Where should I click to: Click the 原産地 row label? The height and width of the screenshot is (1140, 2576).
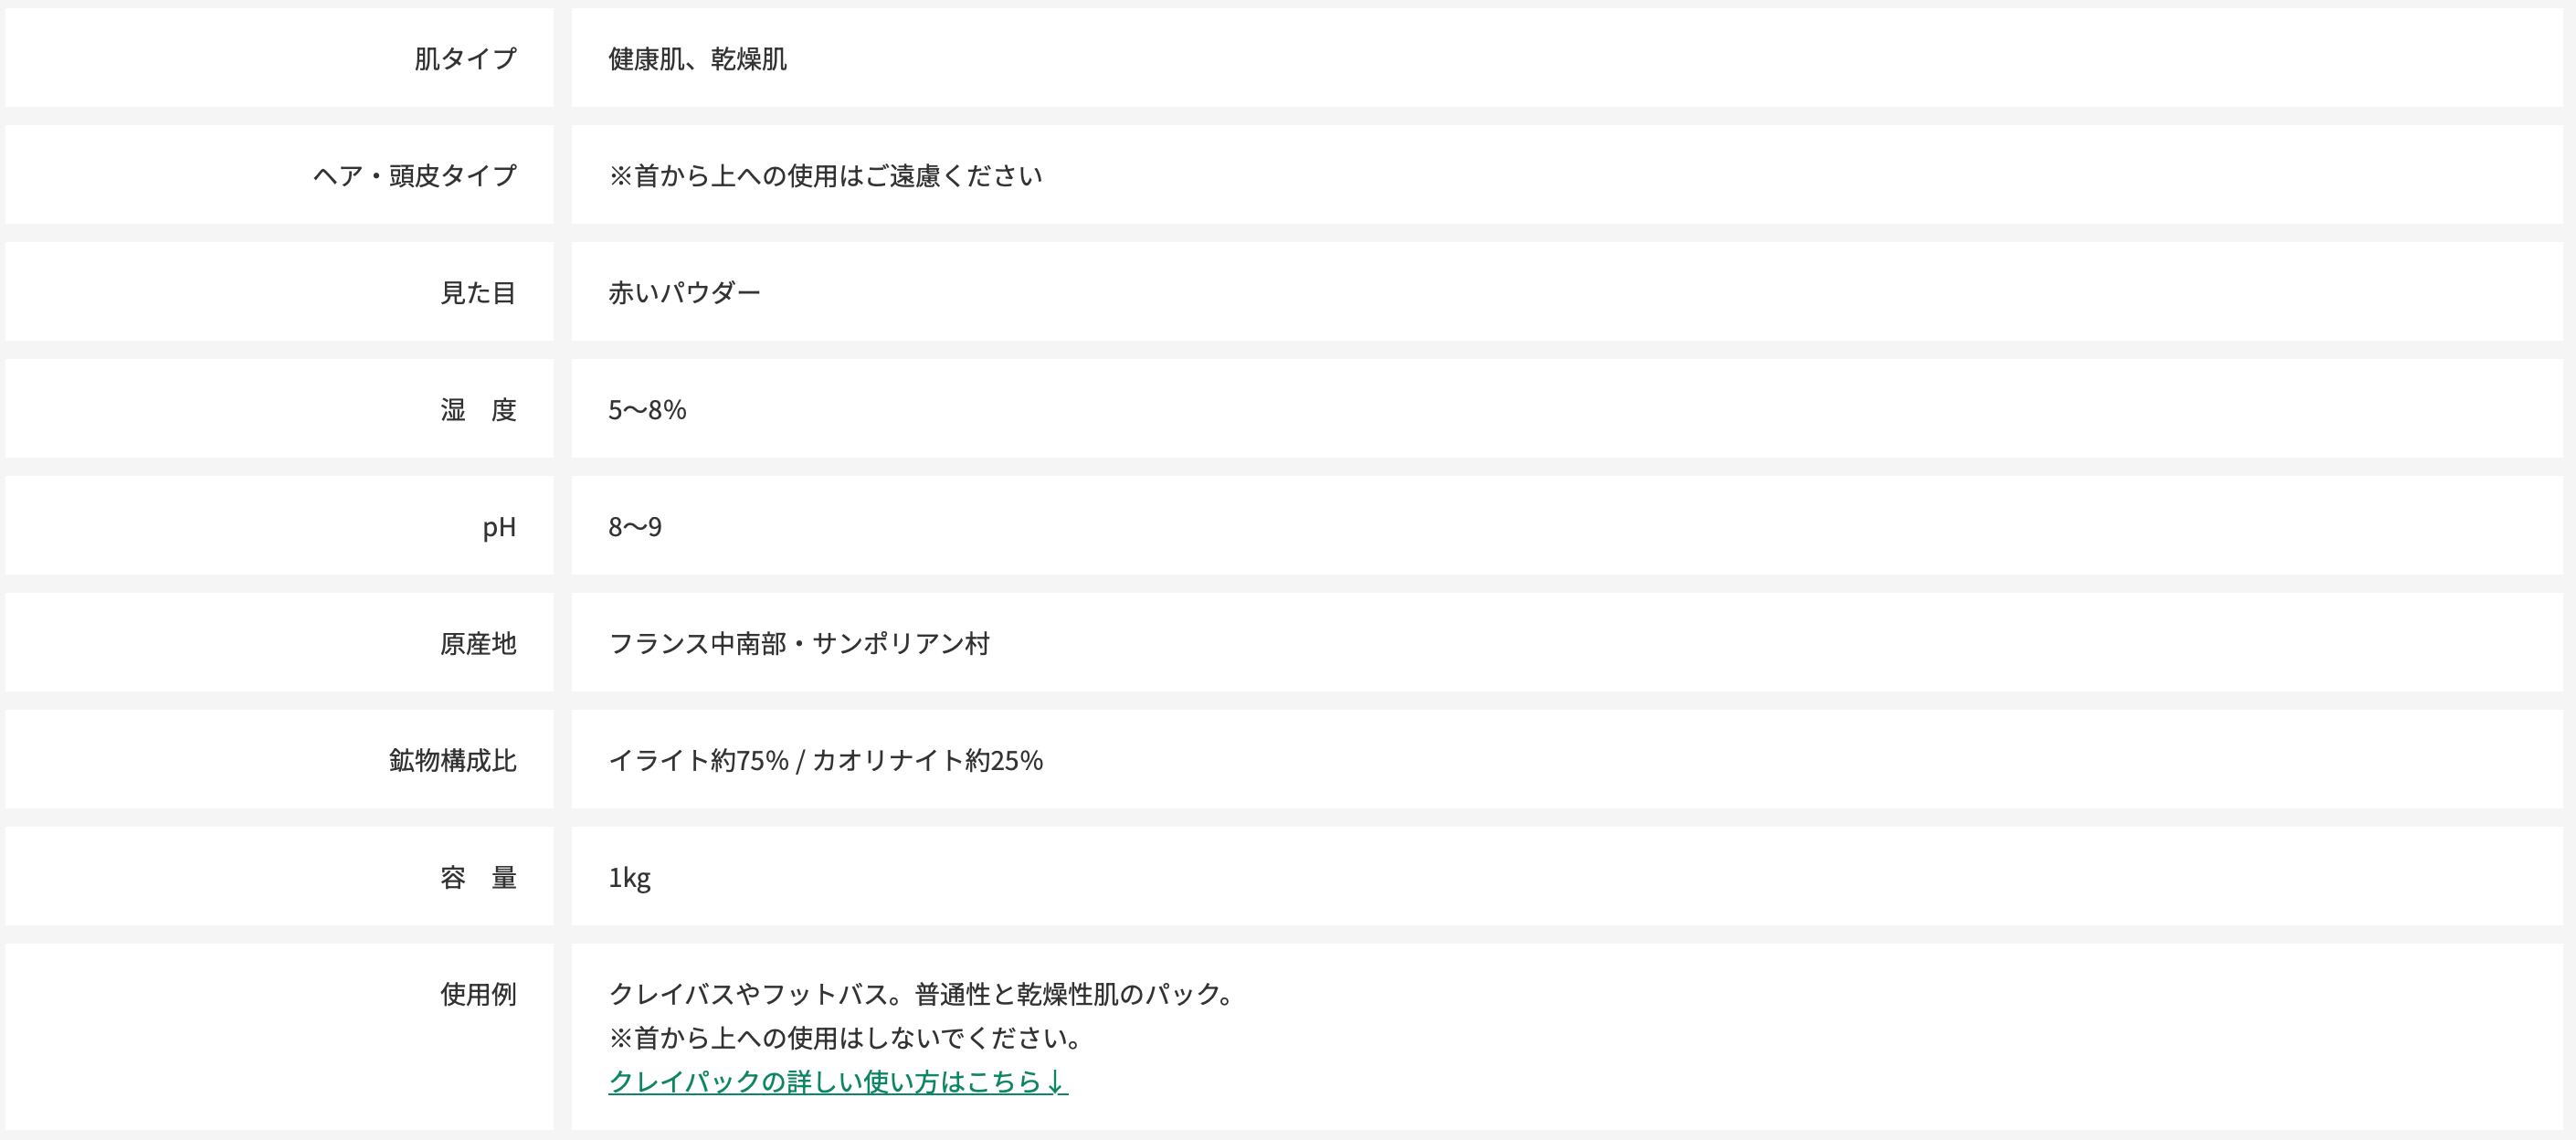pos(478,644)
